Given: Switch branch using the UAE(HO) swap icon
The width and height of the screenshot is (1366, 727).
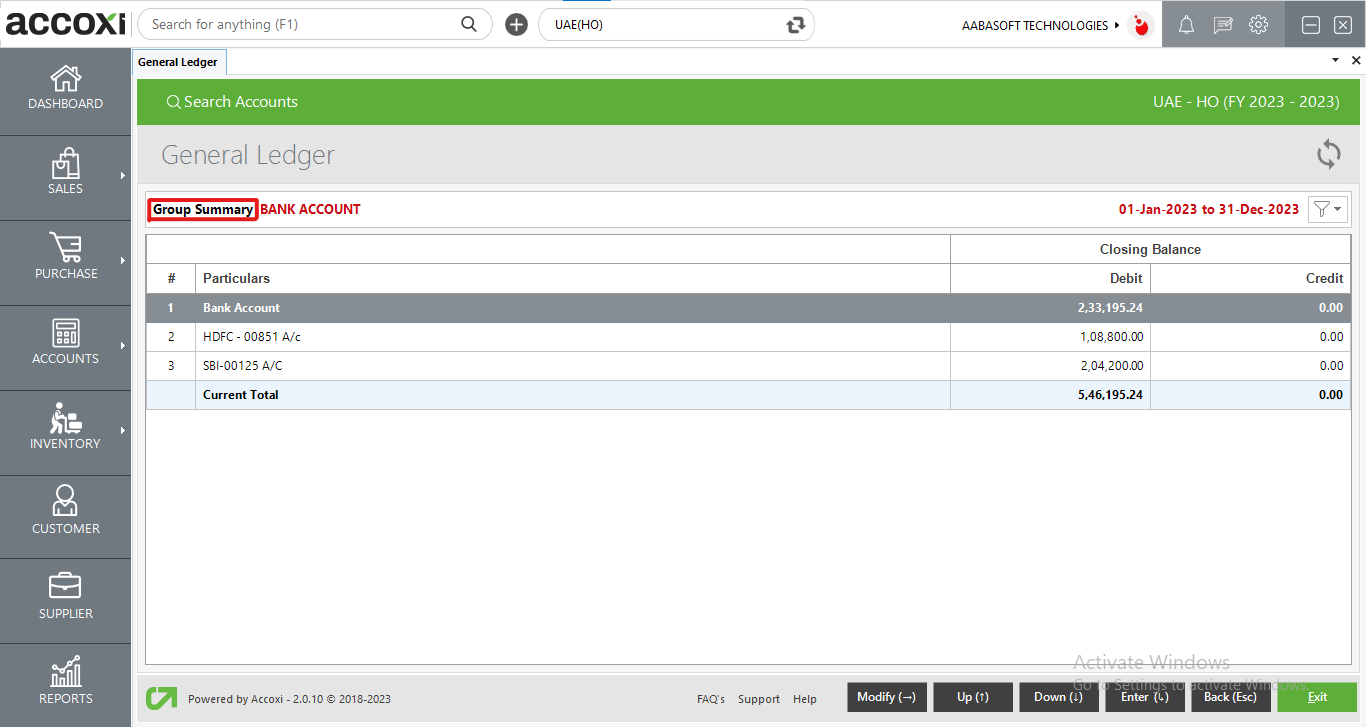Looking at the screenshot, I should coord(795,25).
